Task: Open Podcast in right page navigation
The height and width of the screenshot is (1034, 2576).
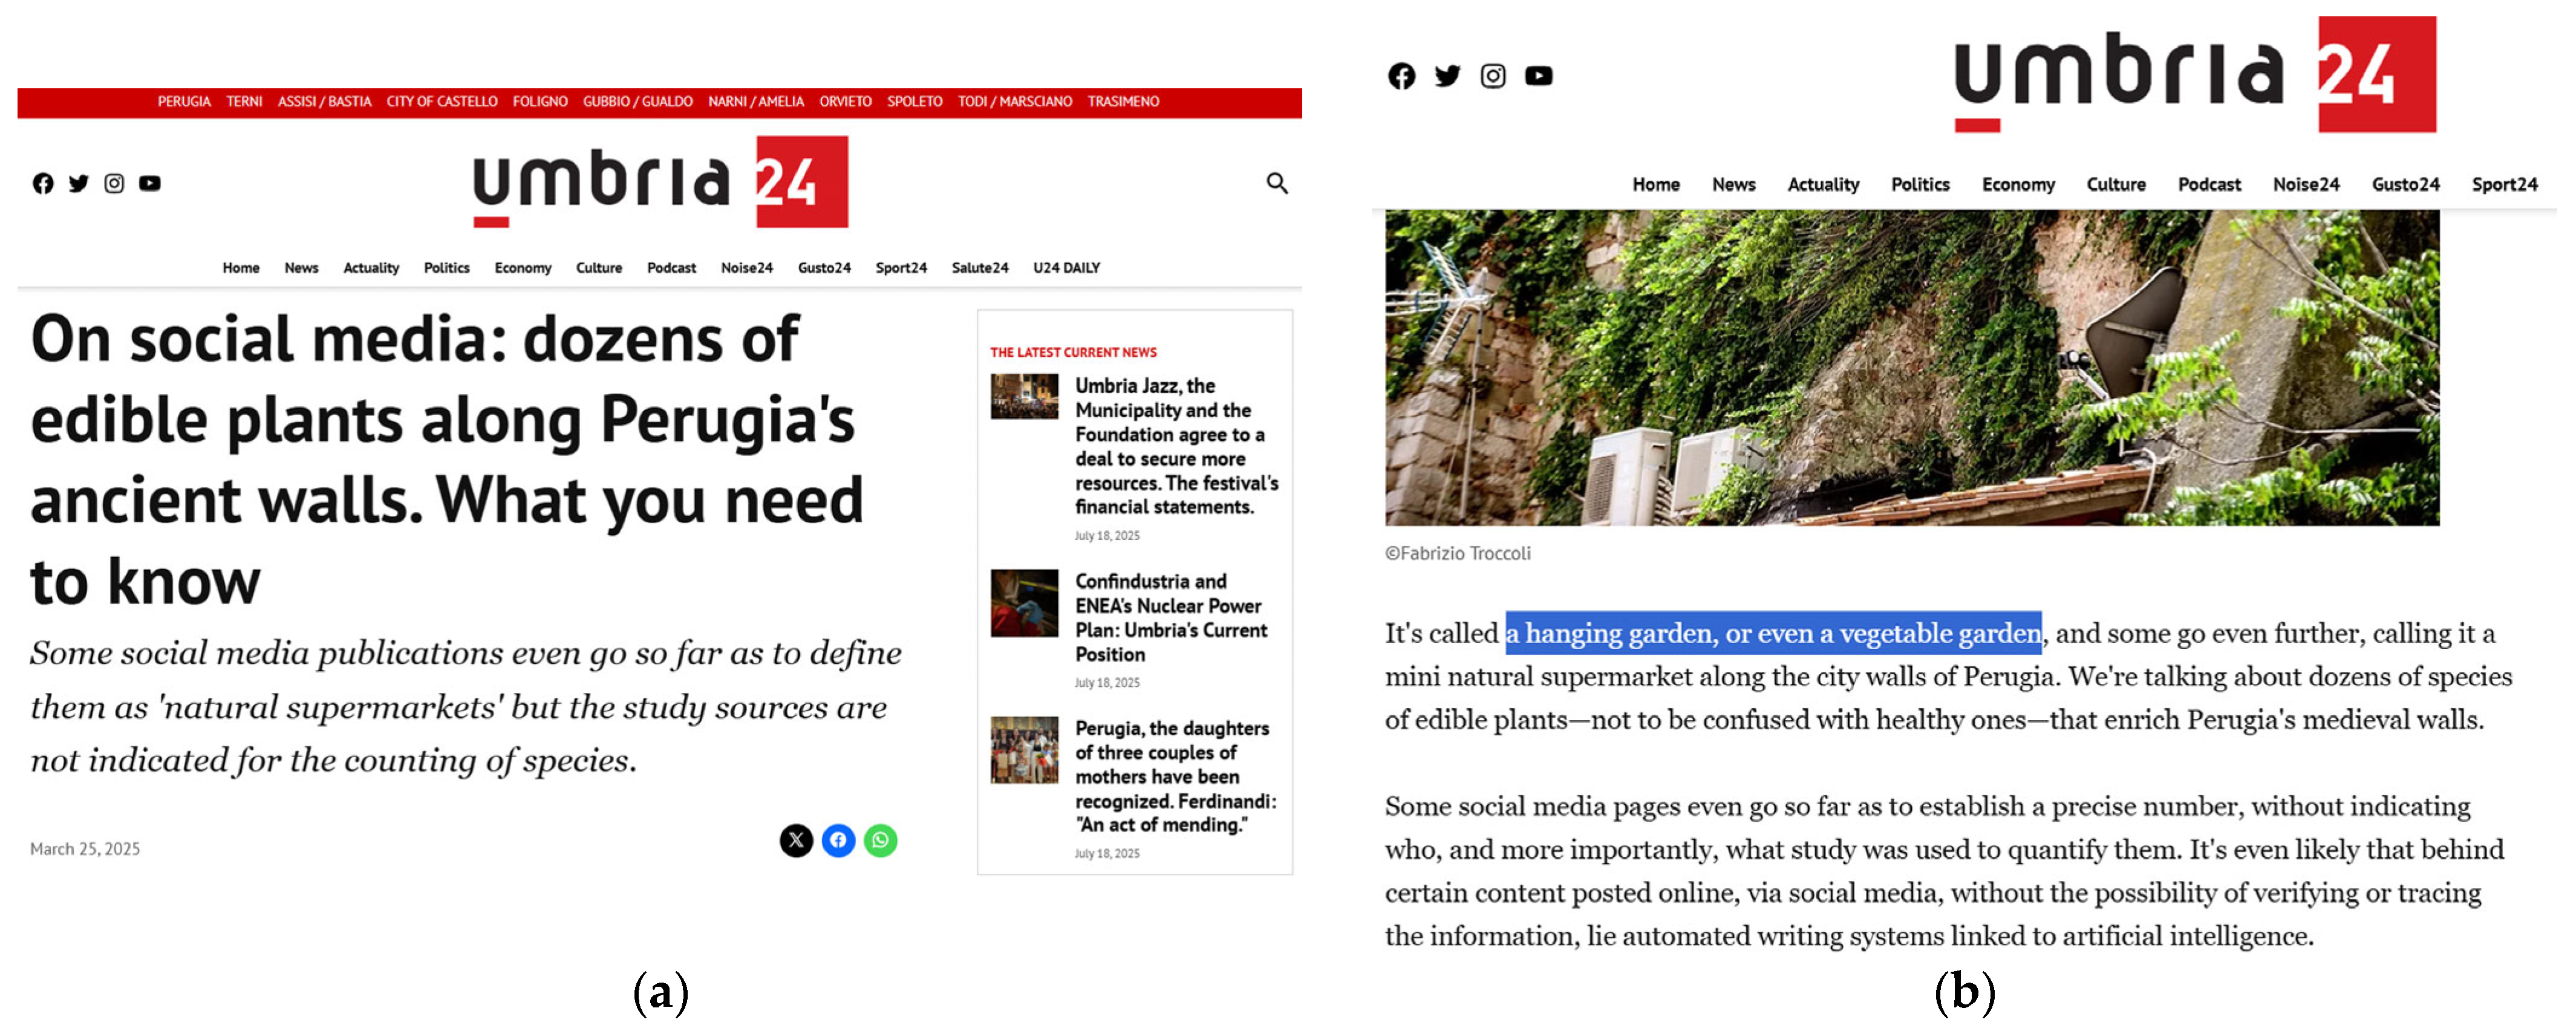Action: click(x=2210, y=185)
